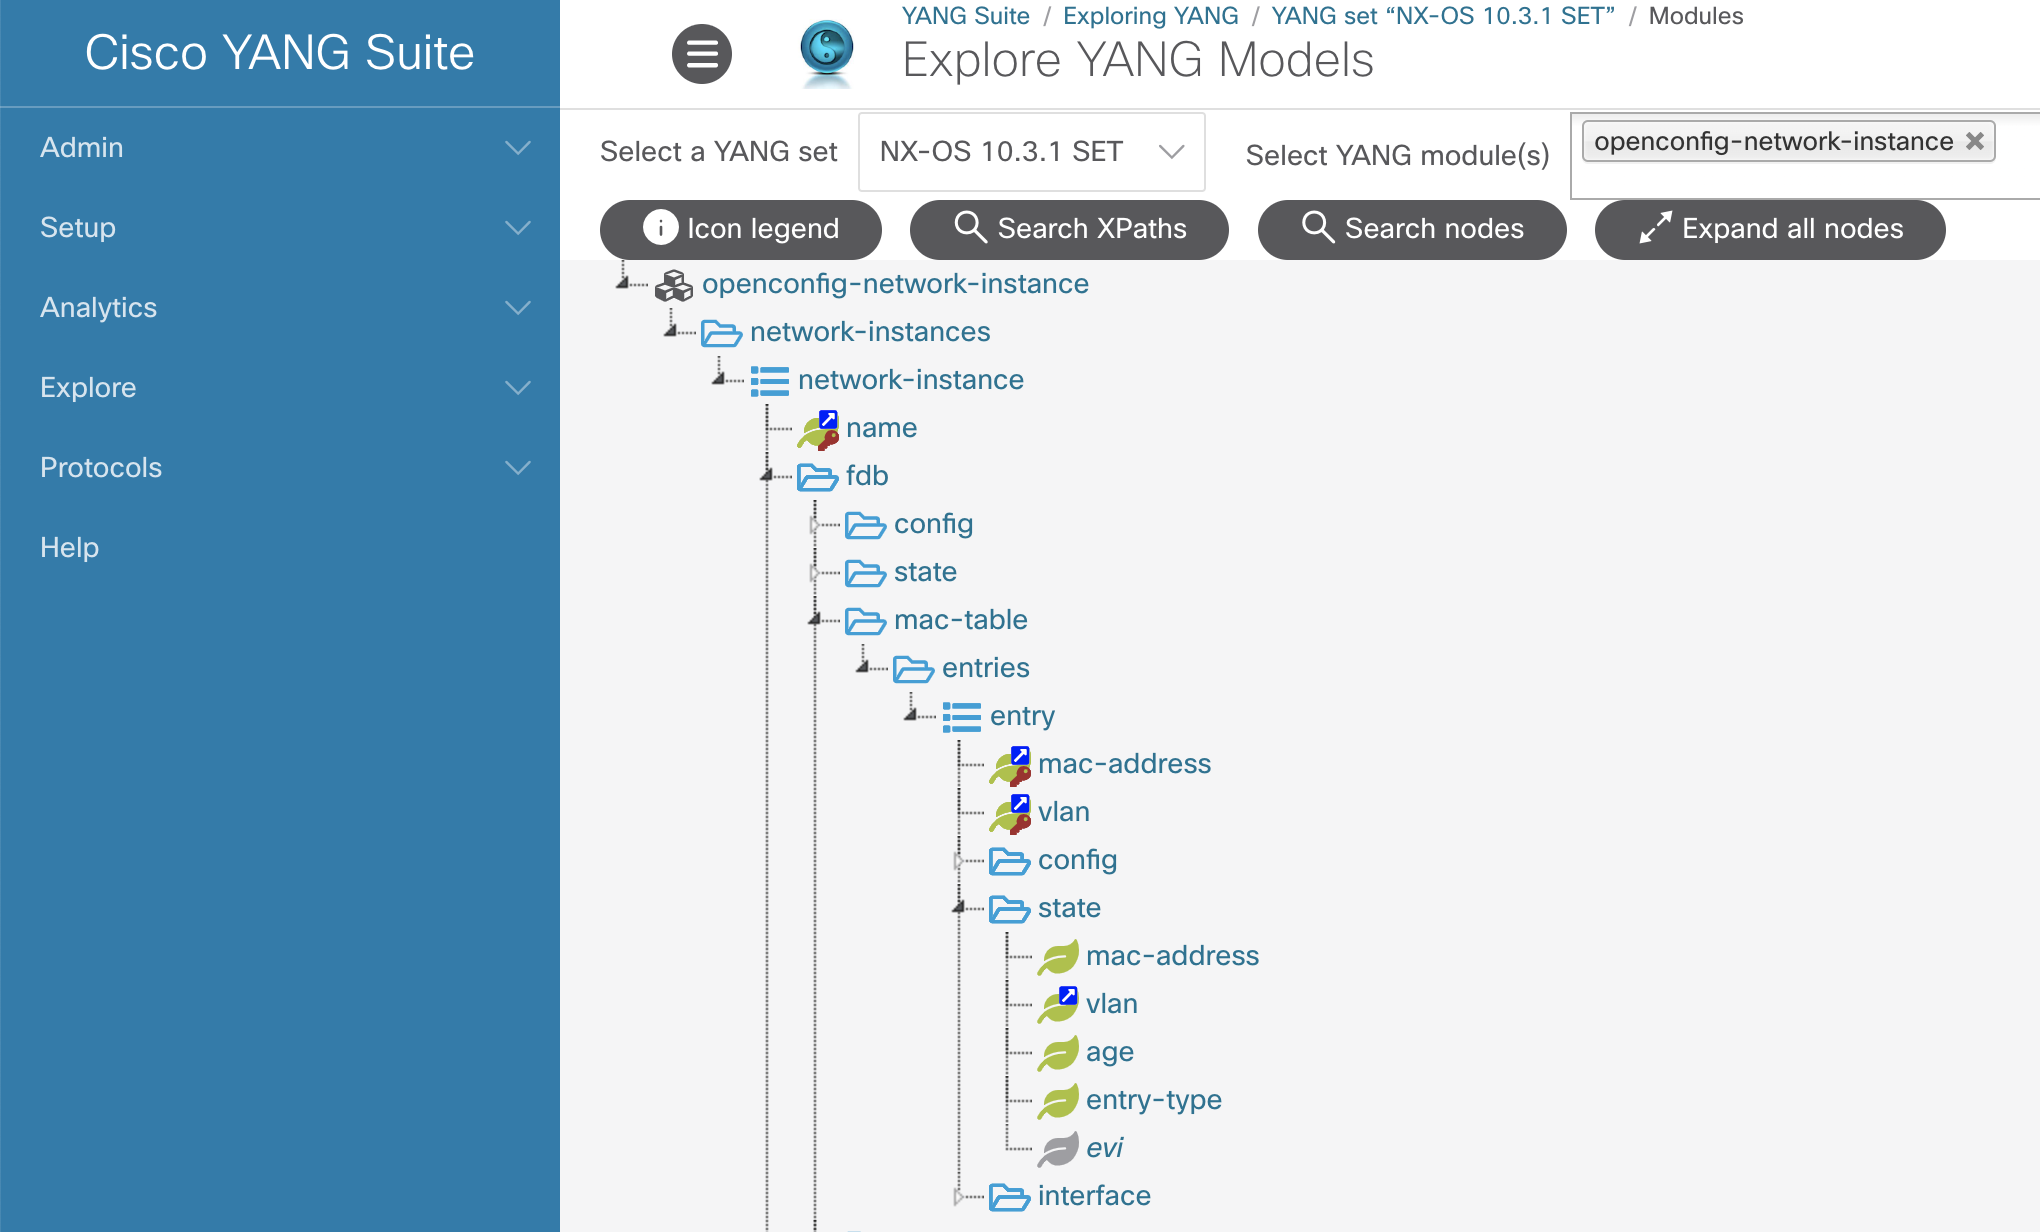Click the network-instance list icon

pyautogui.click(x=769, y=381)
